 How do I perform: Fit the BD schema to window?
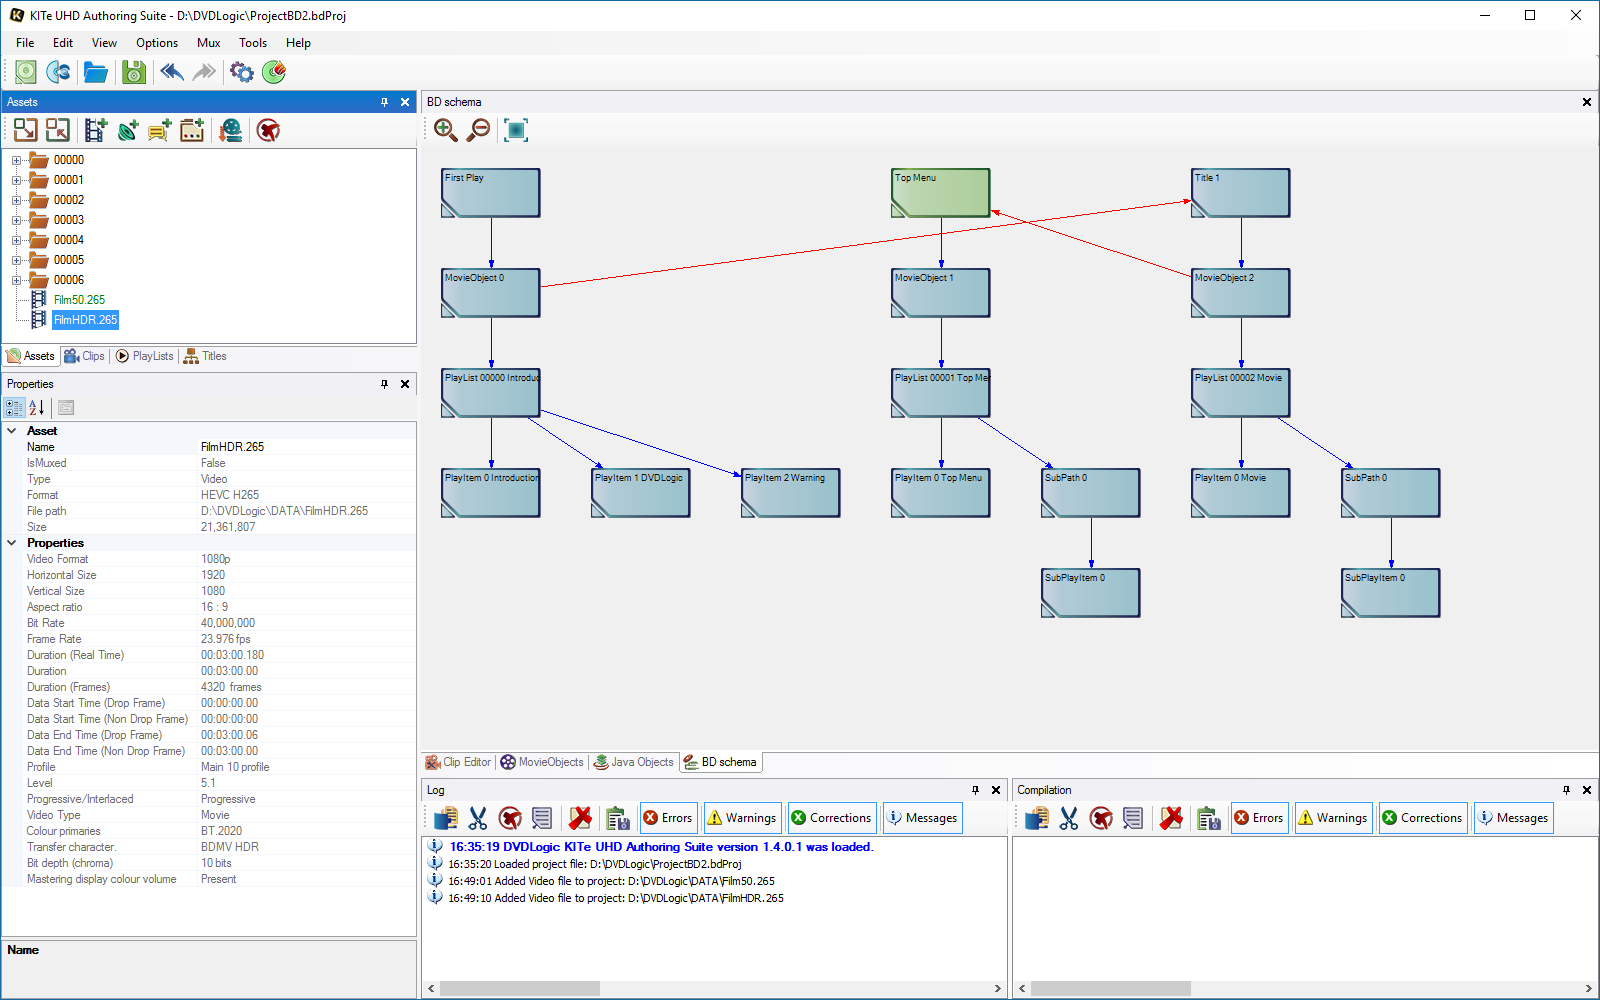516,130
